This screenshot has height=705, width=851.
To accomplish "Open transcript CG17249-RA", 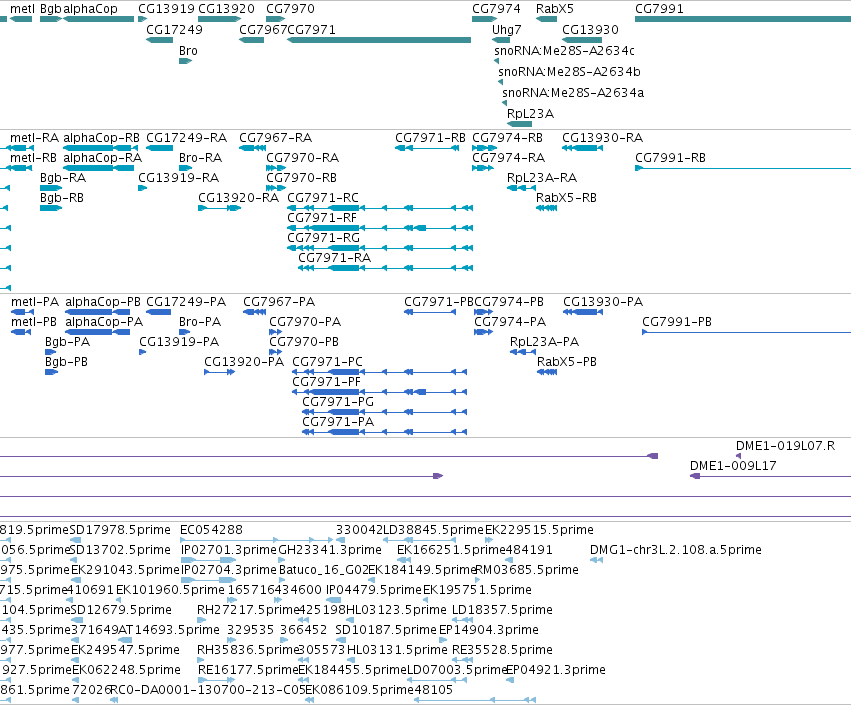I will 187,138.
